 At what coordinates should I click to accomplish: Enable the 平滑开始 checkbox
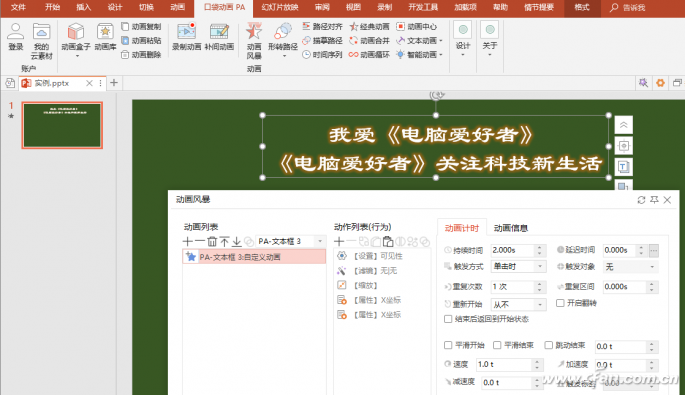(x=448, y=345)
